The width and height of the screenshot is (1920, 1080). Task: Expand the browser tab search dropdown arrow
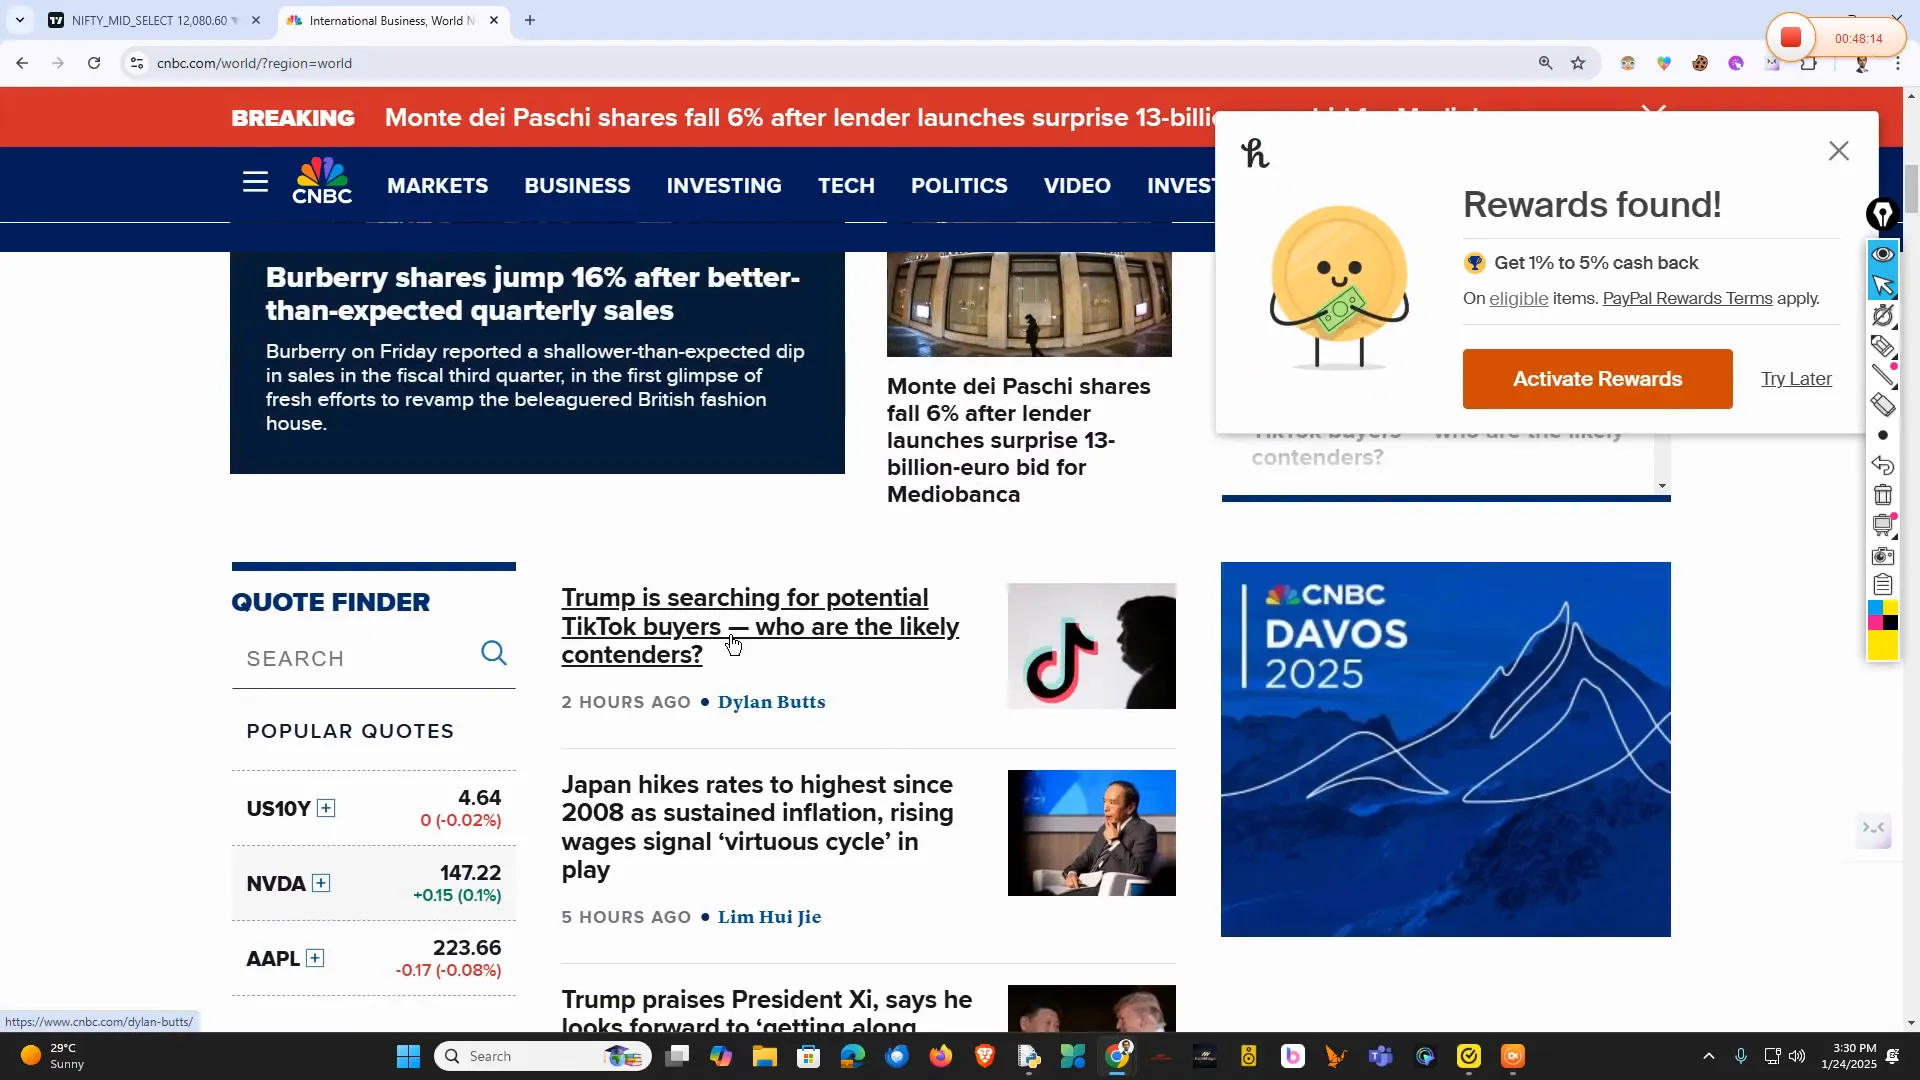[x=19, y=20]
